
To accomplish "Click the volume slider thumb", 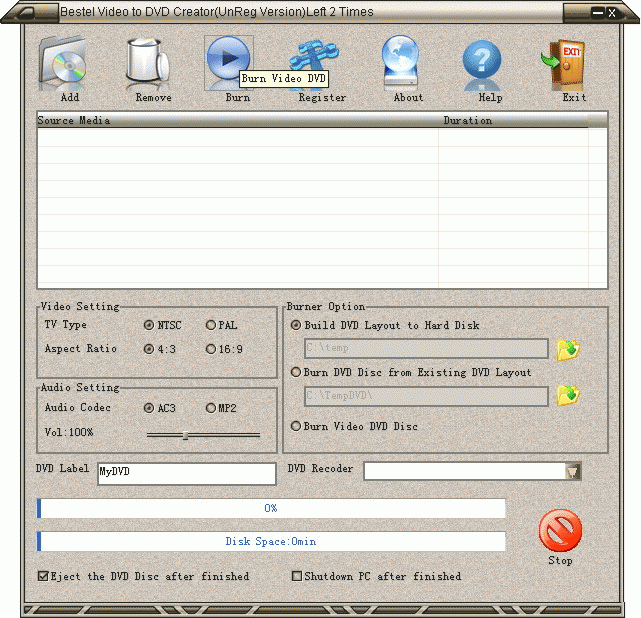I will click(x=185, y=435).
